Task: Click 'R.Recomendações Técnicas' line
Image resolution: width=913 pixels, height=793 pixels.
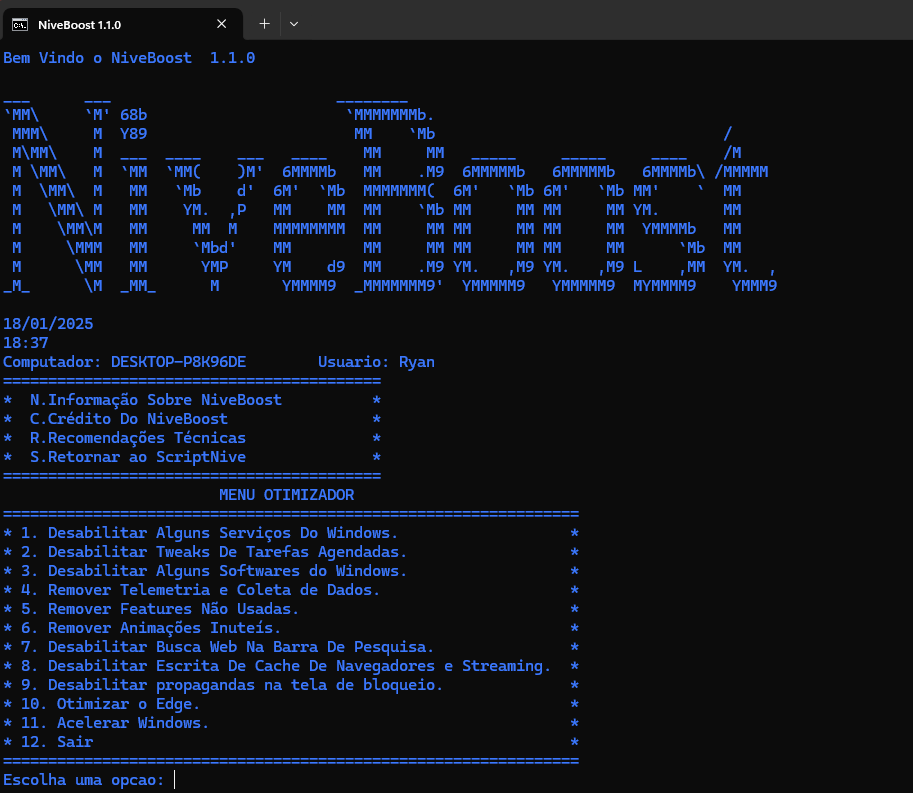Action: pos(138,438)
